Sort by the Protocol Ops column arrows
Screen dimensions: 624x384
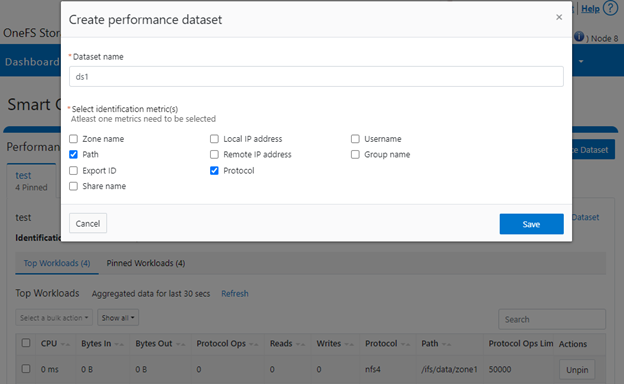(254, 344)
